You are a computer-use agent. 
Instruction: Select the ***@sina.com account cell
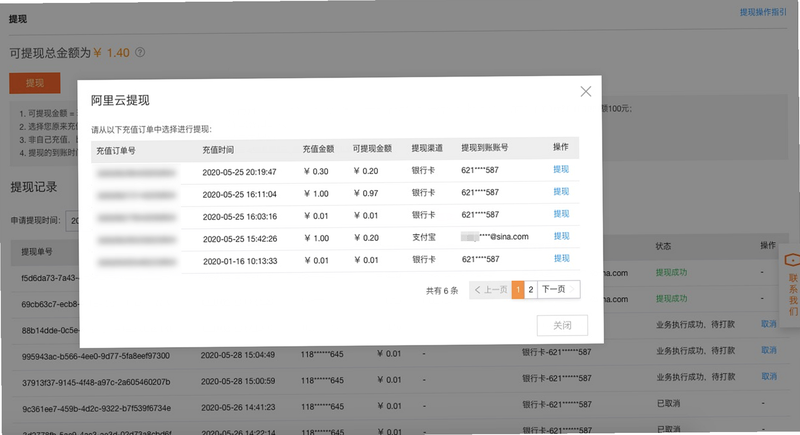coord(495,237)
